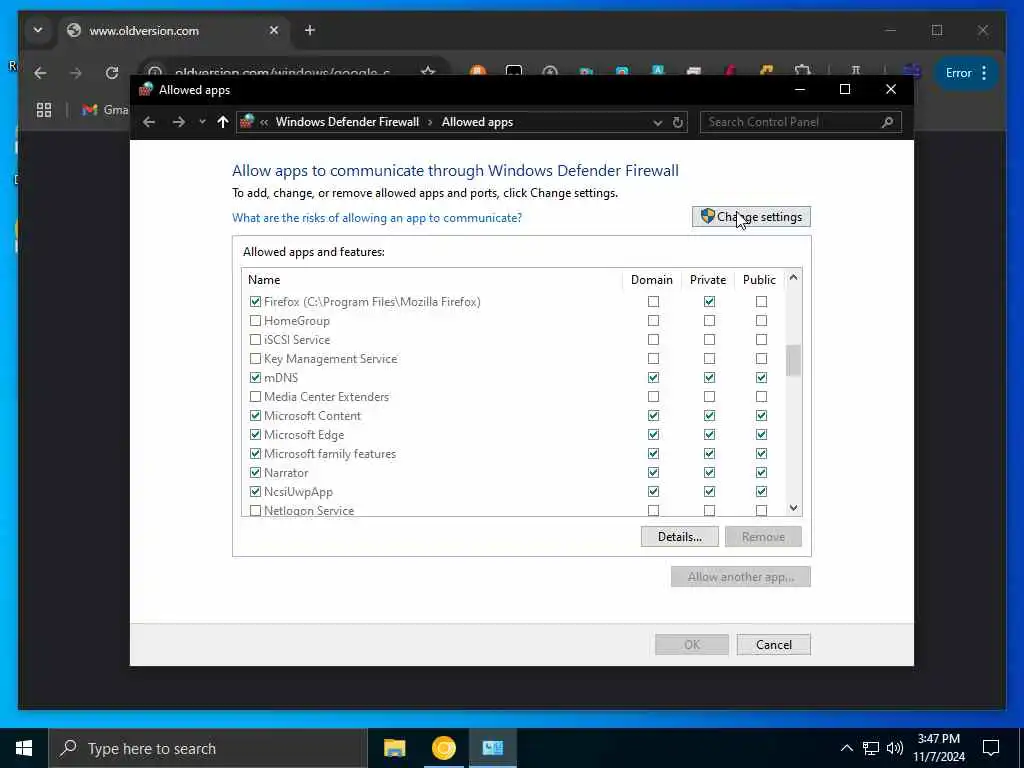Cancel the Allowed apps dialog
1024x768 pixels.
tap(774, 645)
